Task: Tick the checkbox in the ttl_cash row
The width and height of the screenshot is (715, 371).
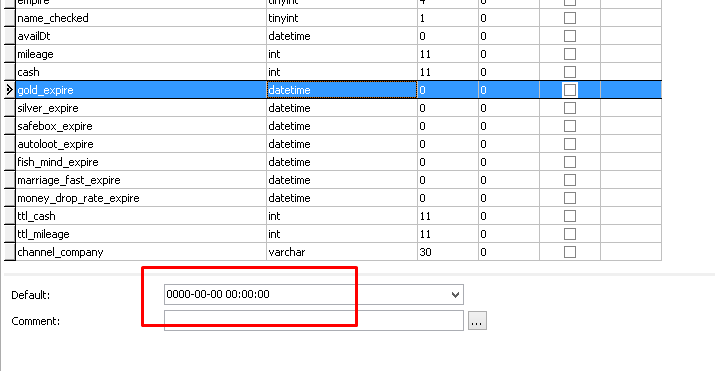Action: 570,216
